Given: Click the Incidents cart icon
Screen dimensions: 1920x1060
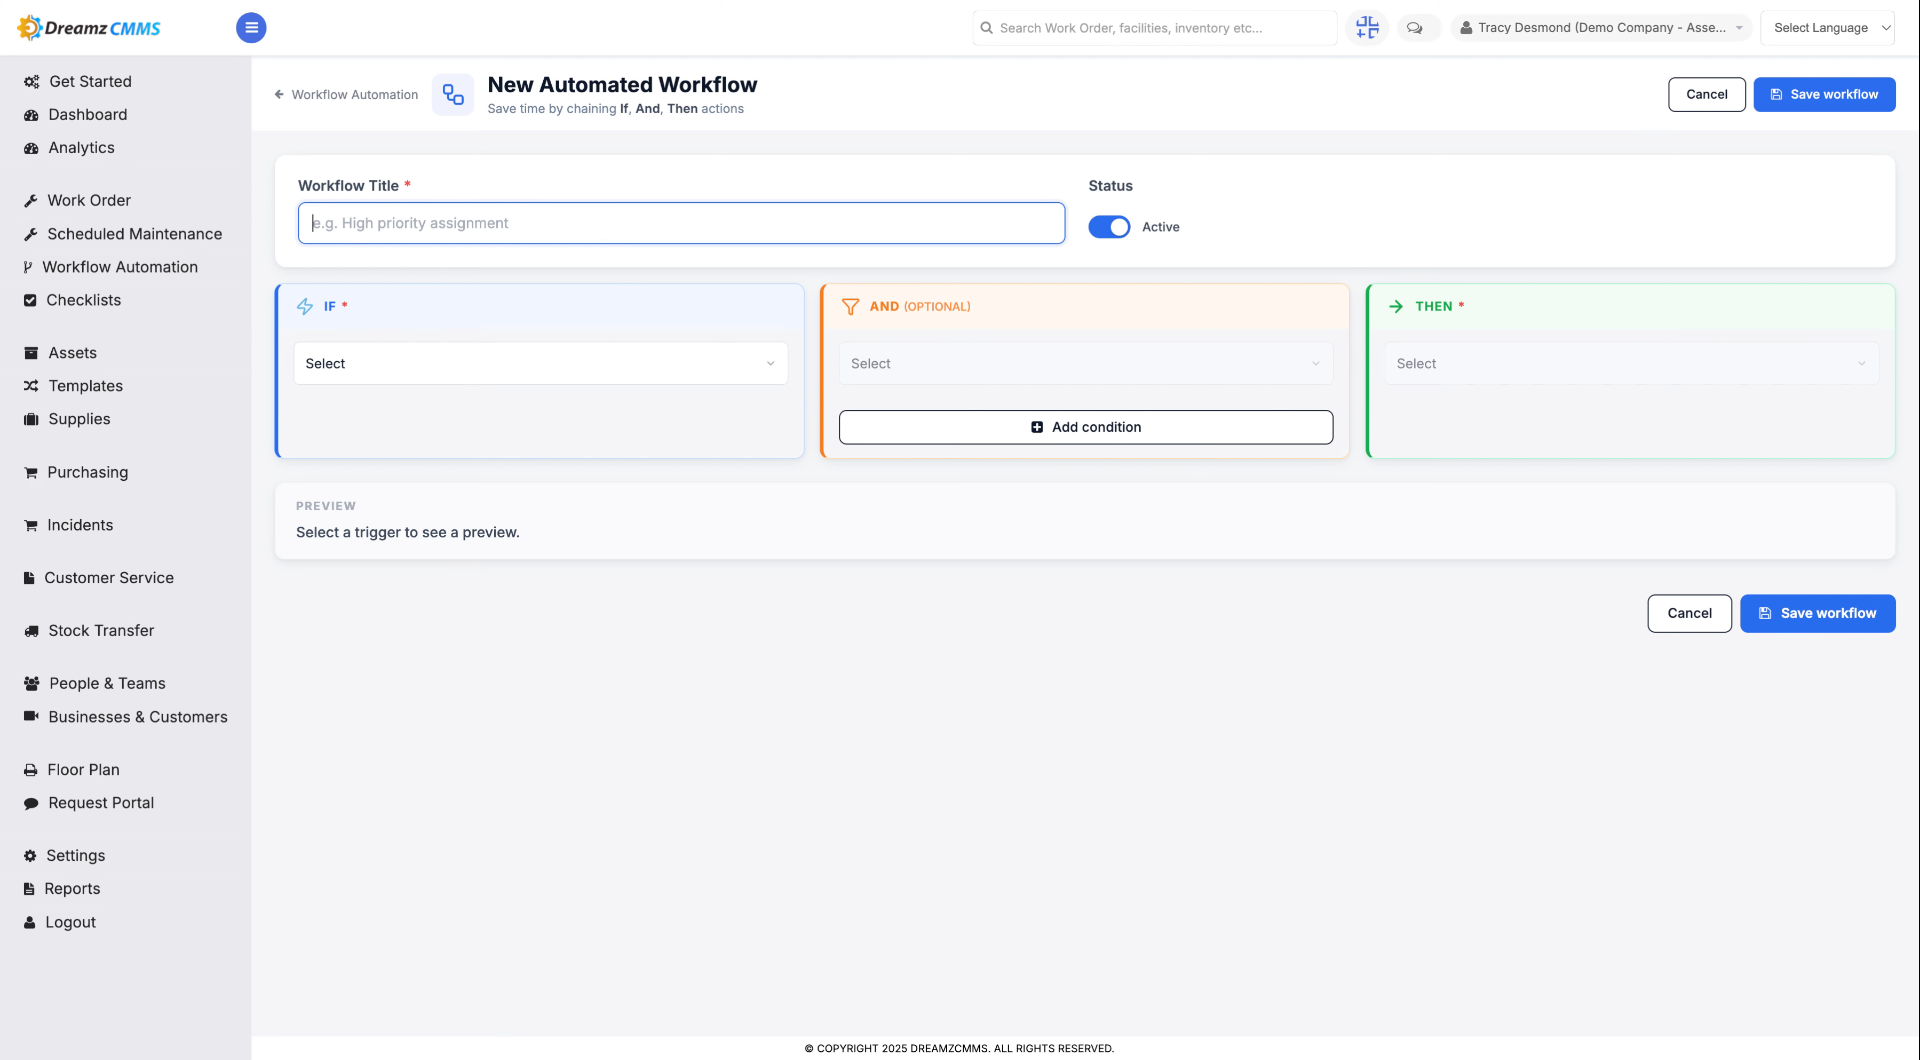Looking at the screenshot, I should 31,526.
